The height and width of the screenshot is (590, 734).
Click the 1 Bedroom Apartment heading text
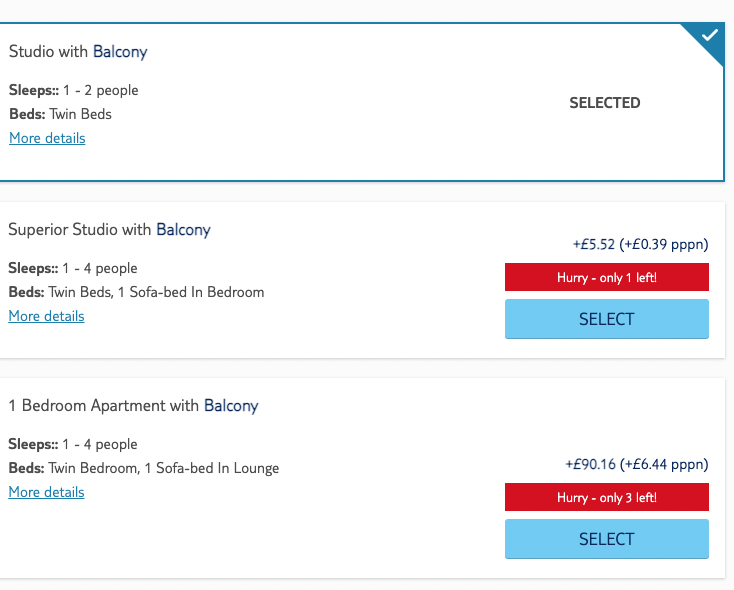click(x=133, y=406)
